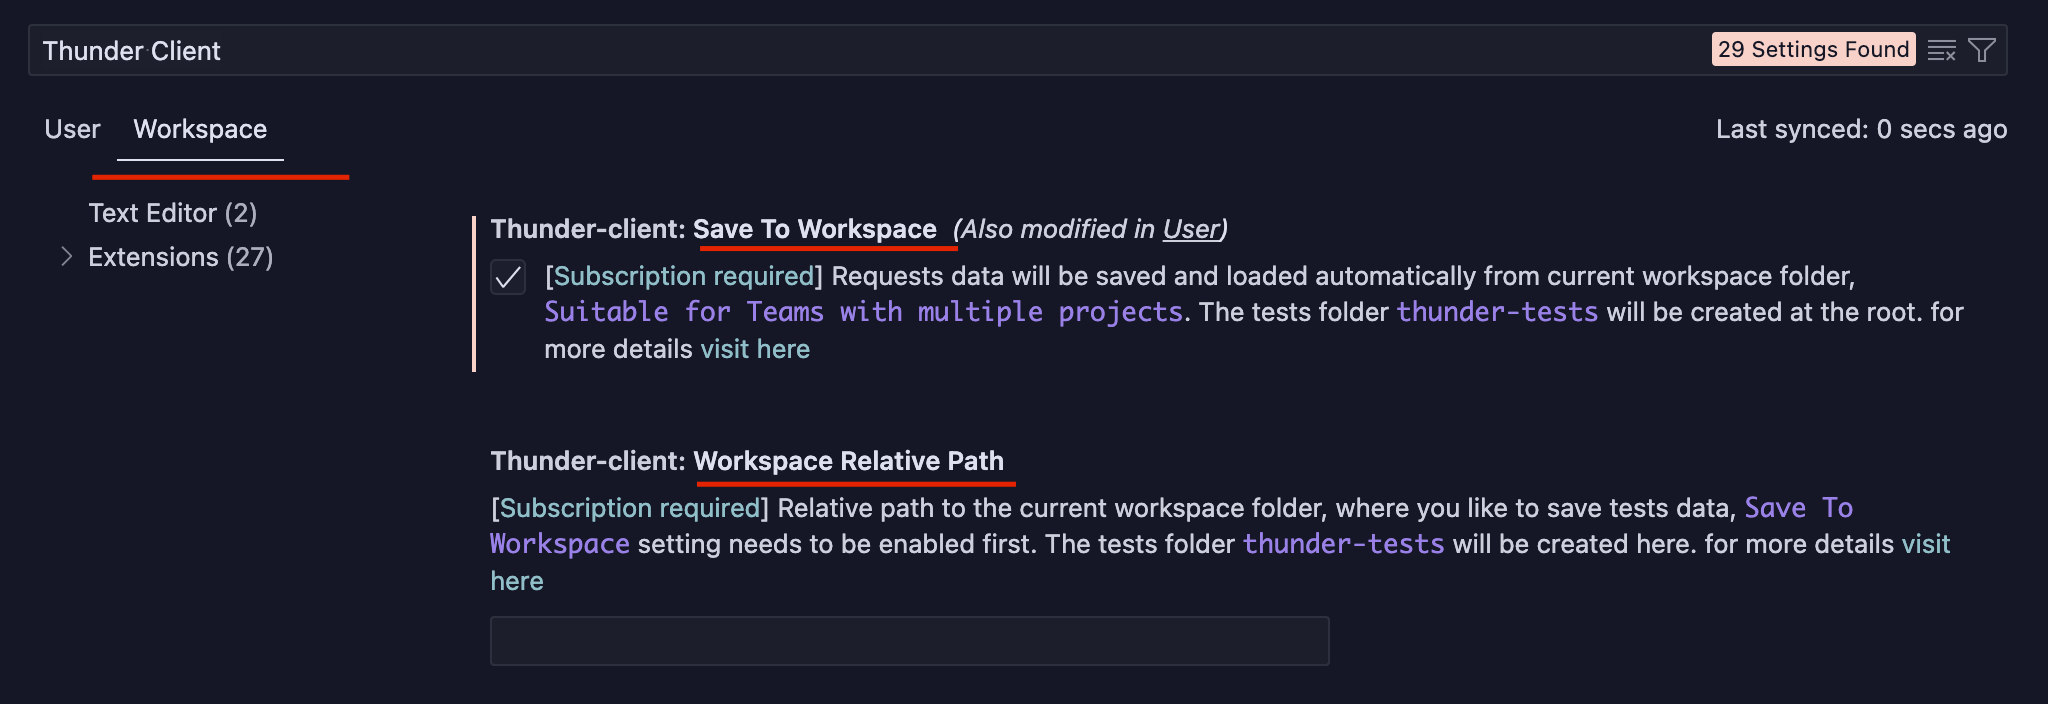The image size is (2048, 704).
Task: Follow the 'User' modified-in link
Action: (1191, 229)
